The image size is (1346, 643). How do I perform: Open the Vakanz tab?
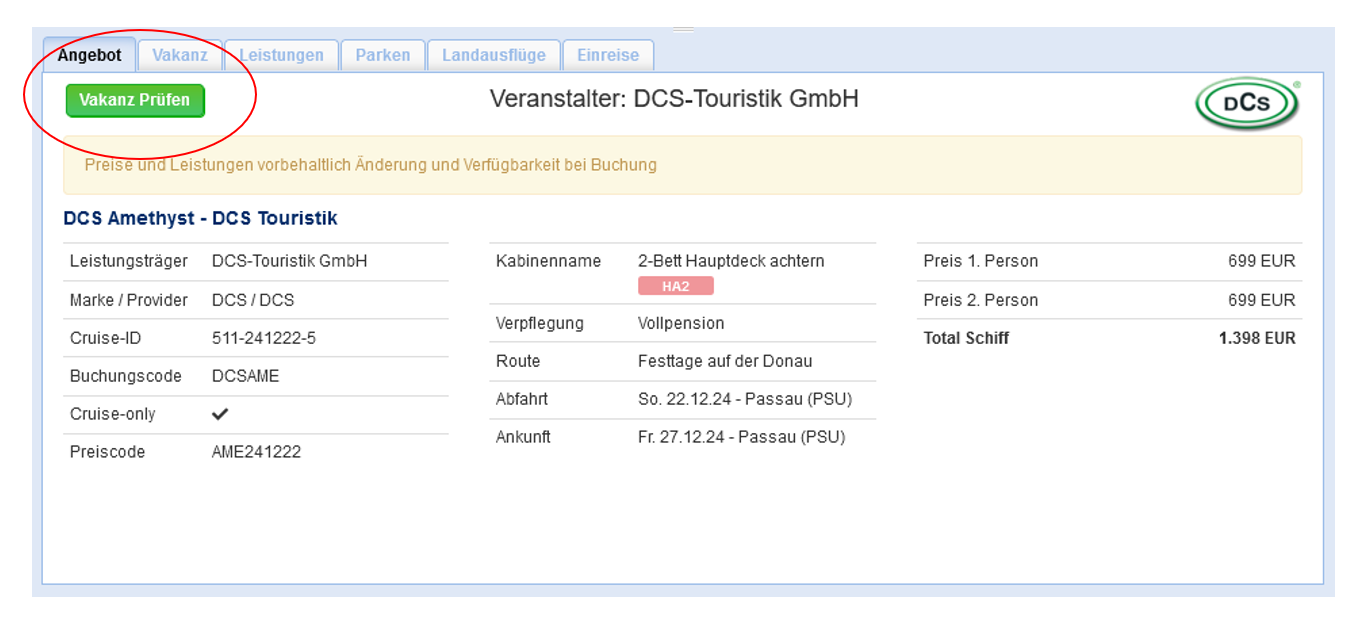click(x=180, y=55)
